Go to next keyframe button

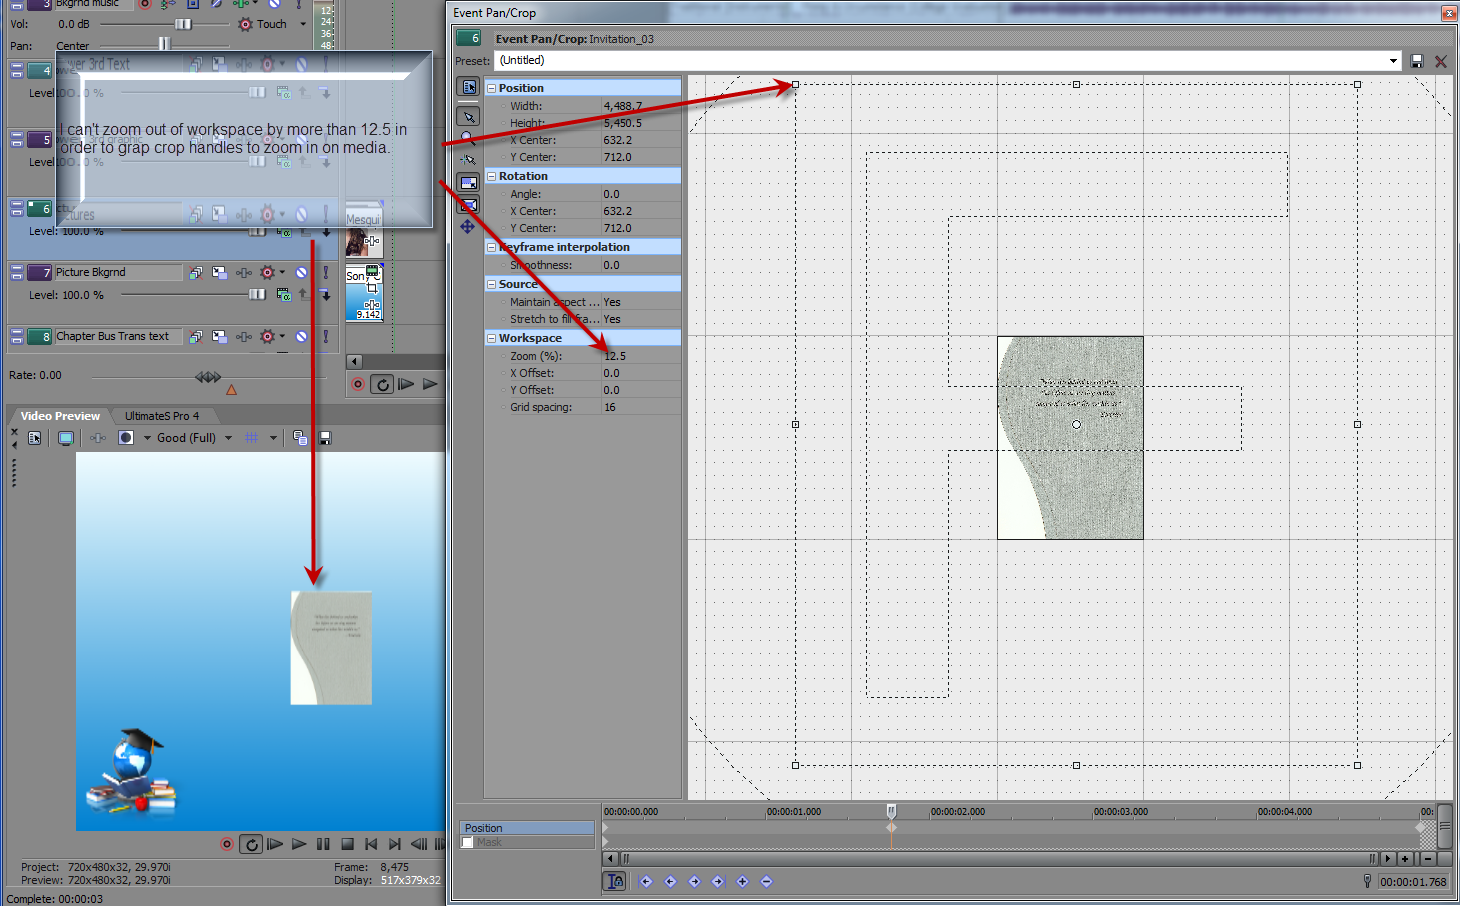coord(694,881)
